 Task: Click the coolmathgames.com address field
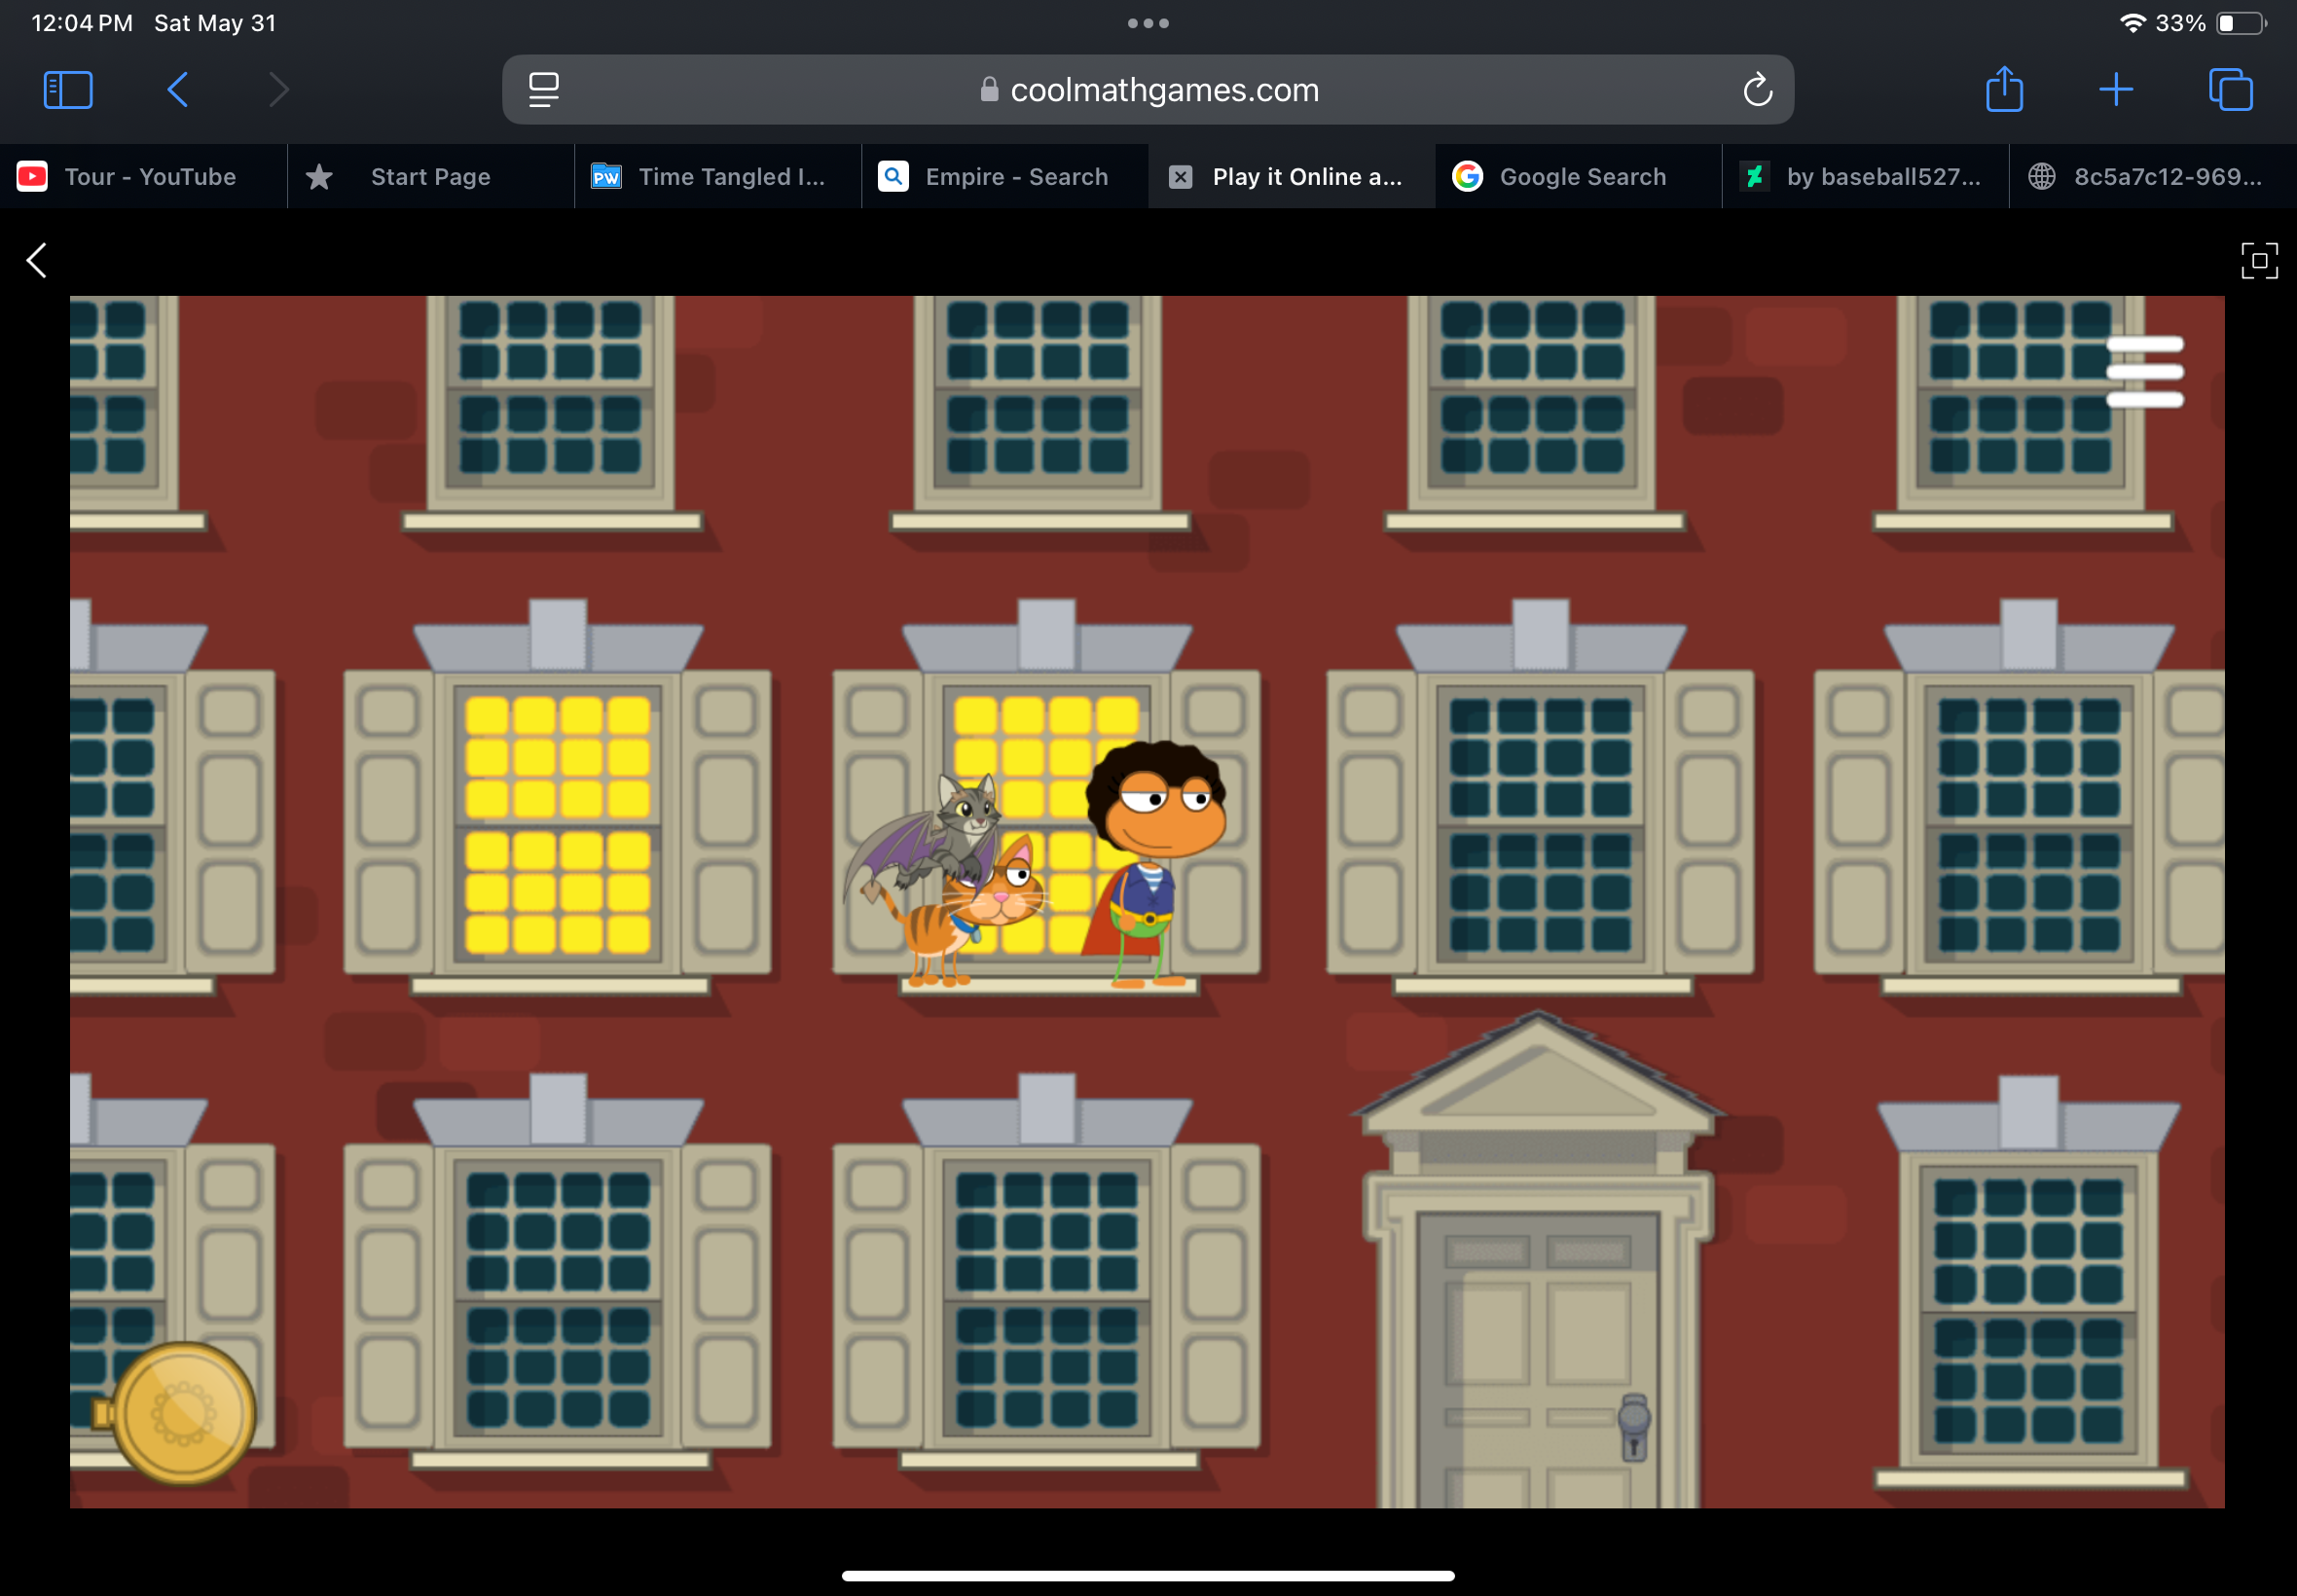pos(1147,90)
